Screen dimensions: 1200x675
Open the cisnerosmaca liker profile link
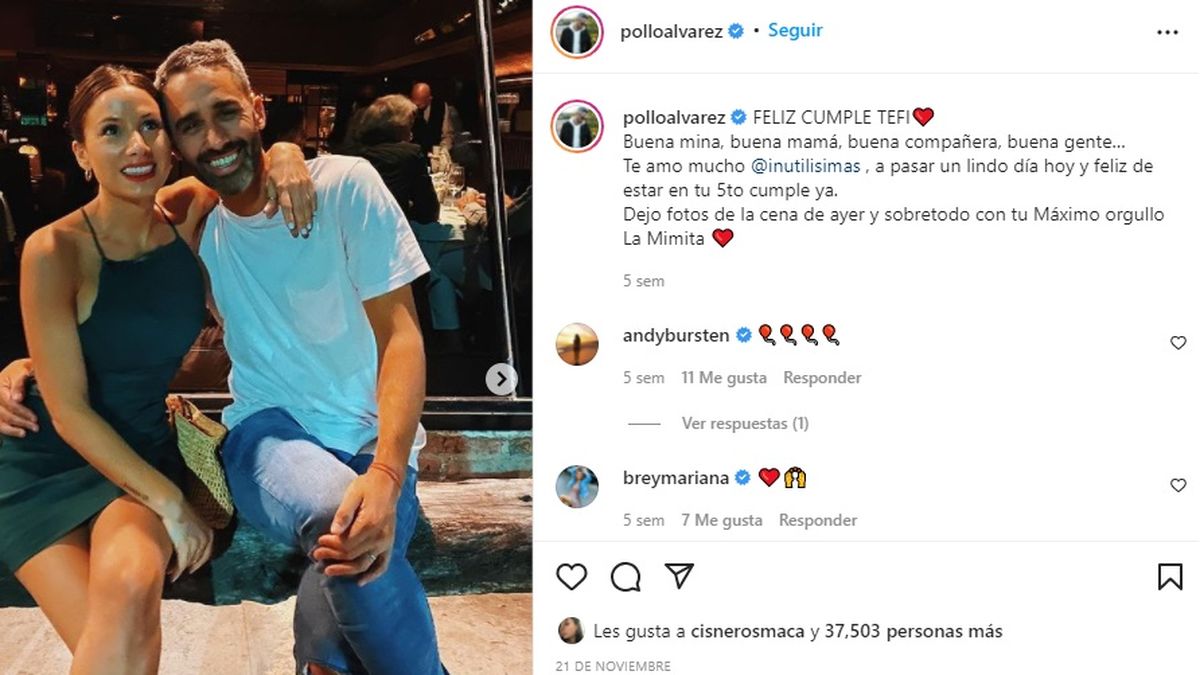748,631
